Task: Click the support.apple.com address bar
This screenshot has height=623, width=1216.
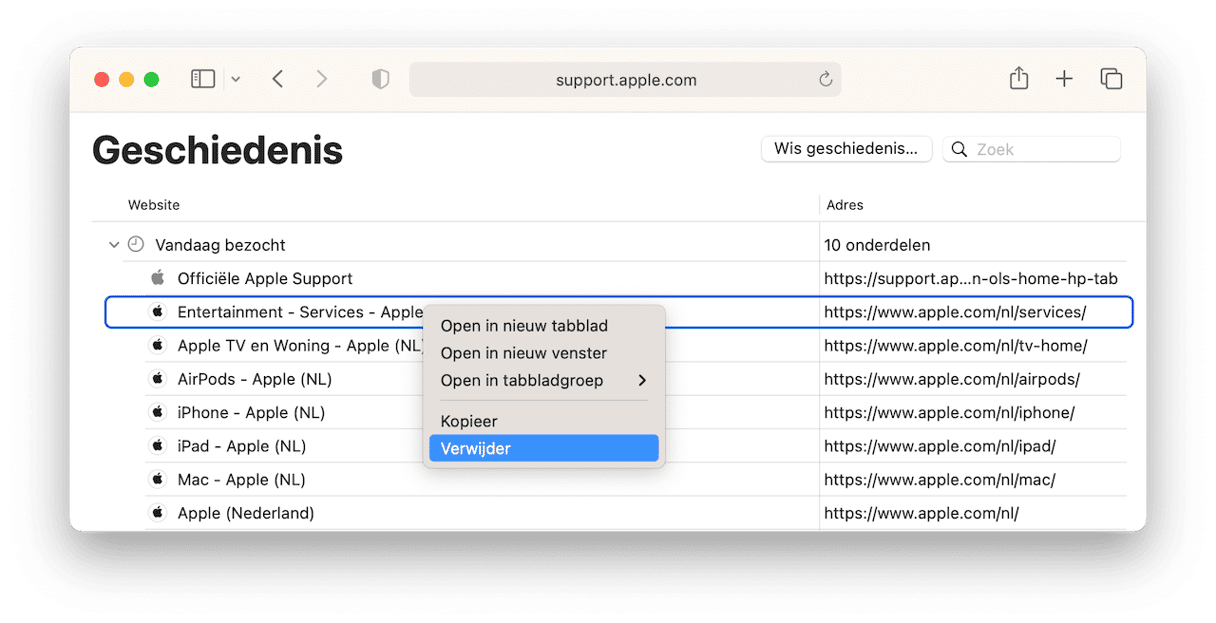Action: click(x=625, y=80)
